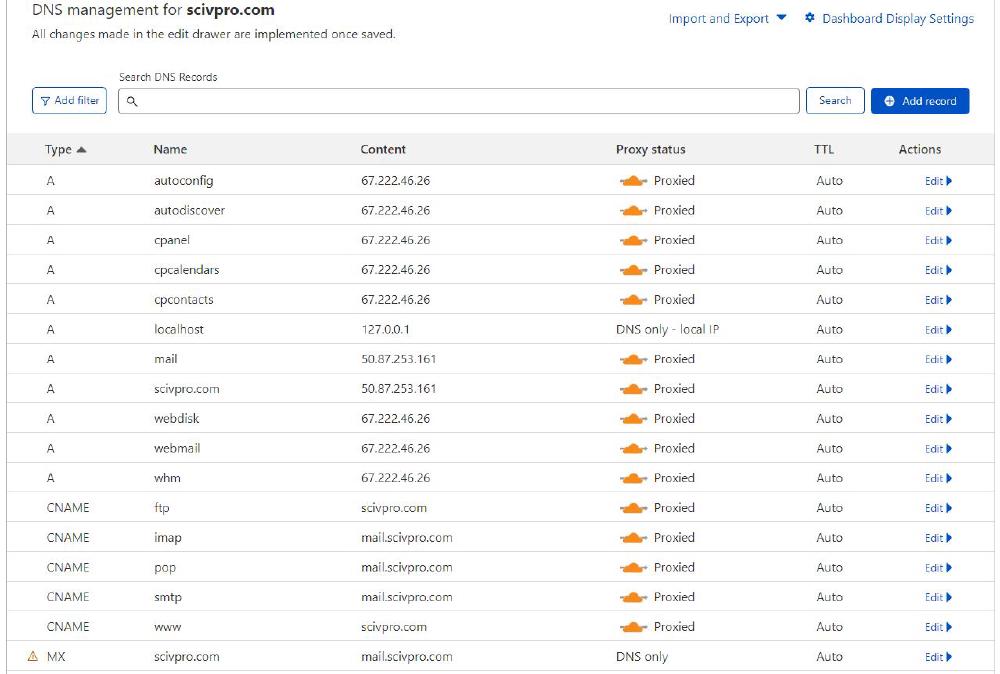Open Edit for the pop CNAME record

[x=938, y=568]
